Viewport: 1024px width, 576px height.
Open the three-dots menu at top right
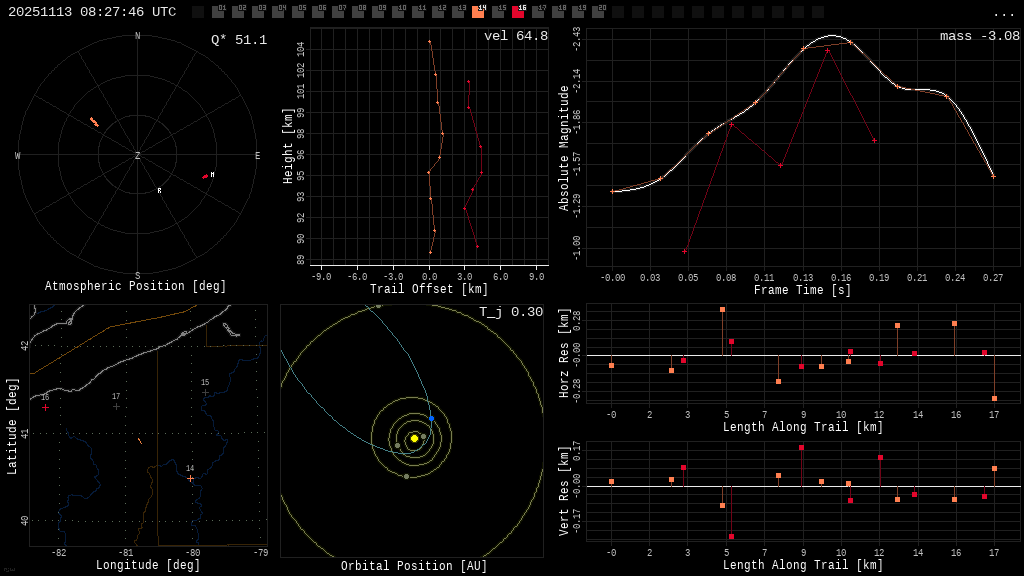1002,14
